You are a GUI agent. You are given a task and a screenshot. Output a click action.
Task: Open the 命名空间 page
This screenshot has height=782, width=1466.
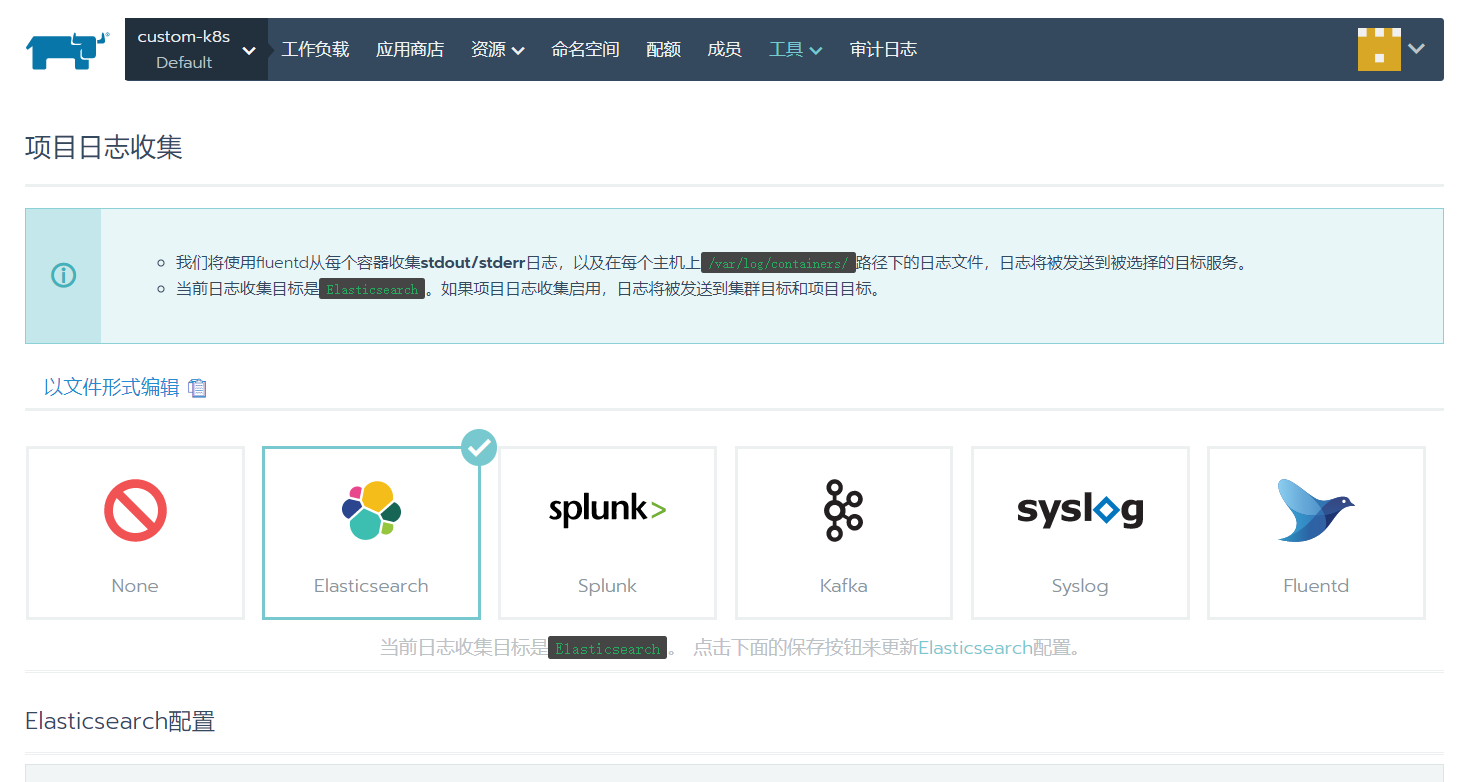pyautogui.click(x=586, y=49)
